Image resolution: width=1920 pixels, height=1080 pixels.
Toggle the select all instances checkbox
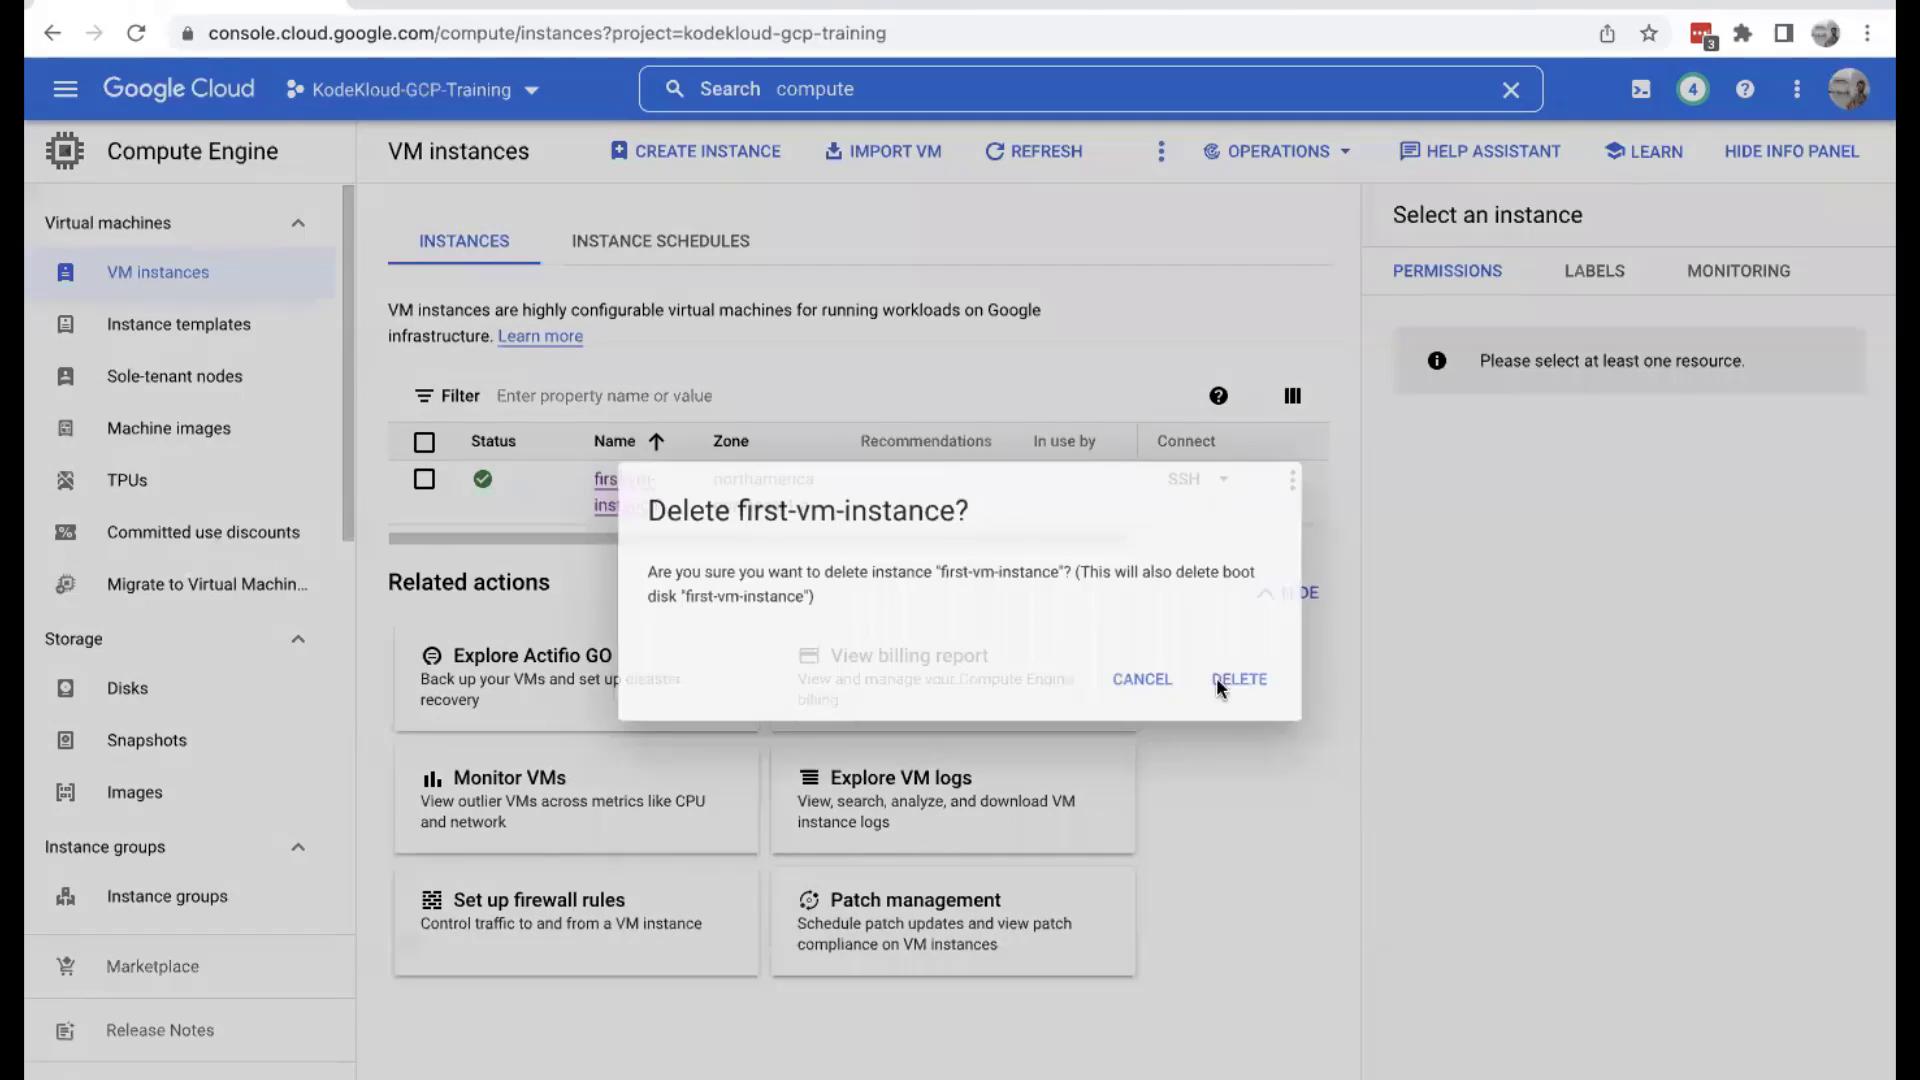coord(424,442)
